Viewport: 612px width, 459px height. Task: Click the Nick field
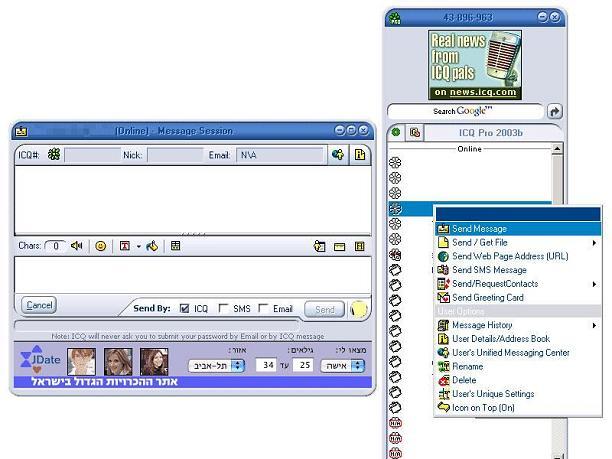[175, 155]
